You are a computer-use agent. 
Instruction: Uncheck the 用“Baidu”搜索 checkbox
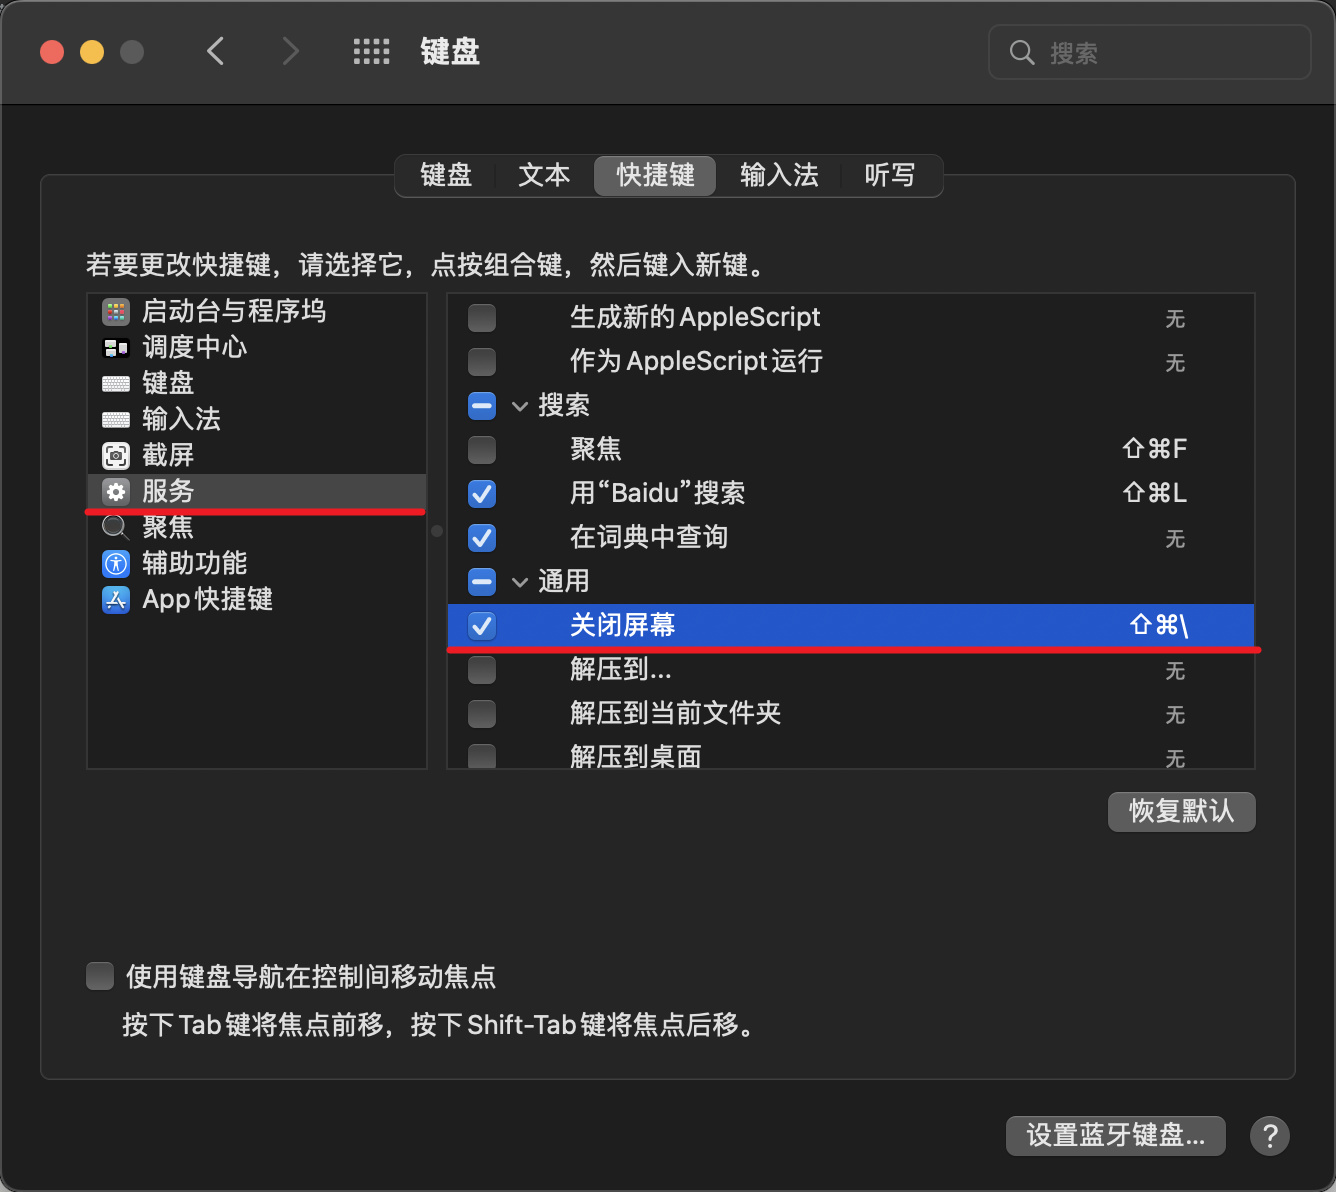pos(482,494)
